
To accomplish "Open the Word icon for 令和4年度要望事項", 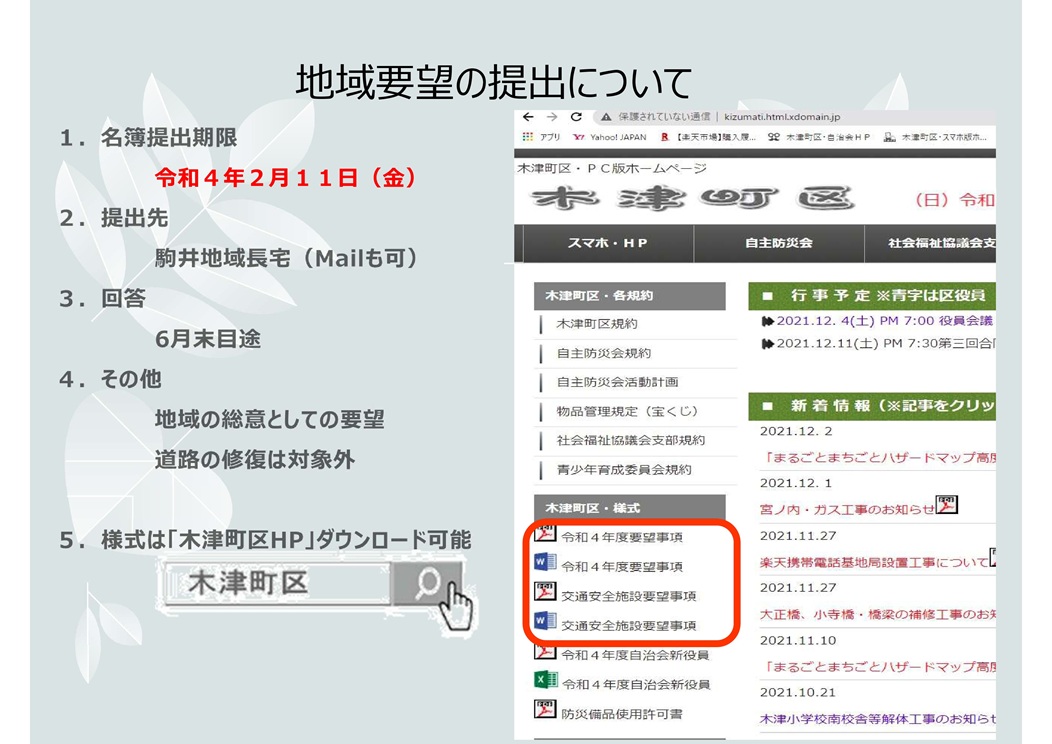I will tap(545, 563).
